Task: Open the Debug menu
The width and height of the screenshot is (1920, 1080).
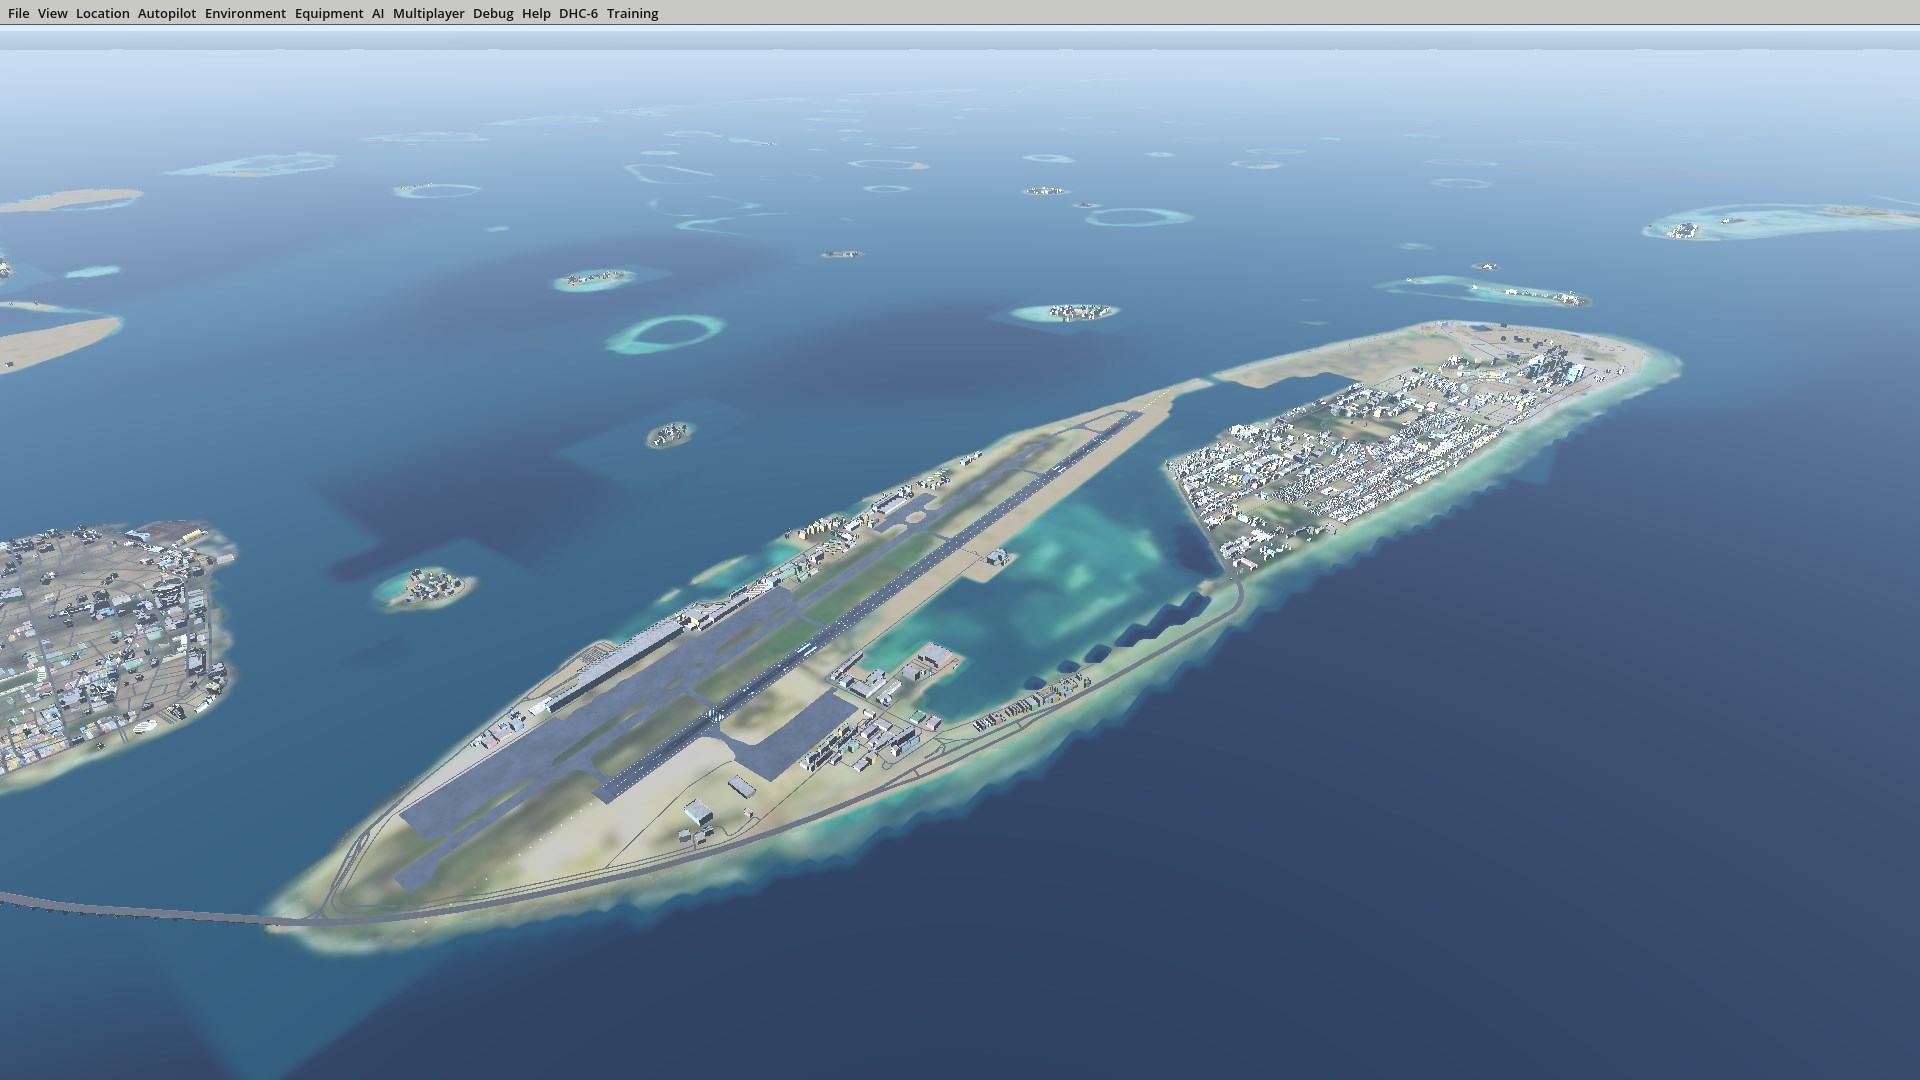Action: 493,13
